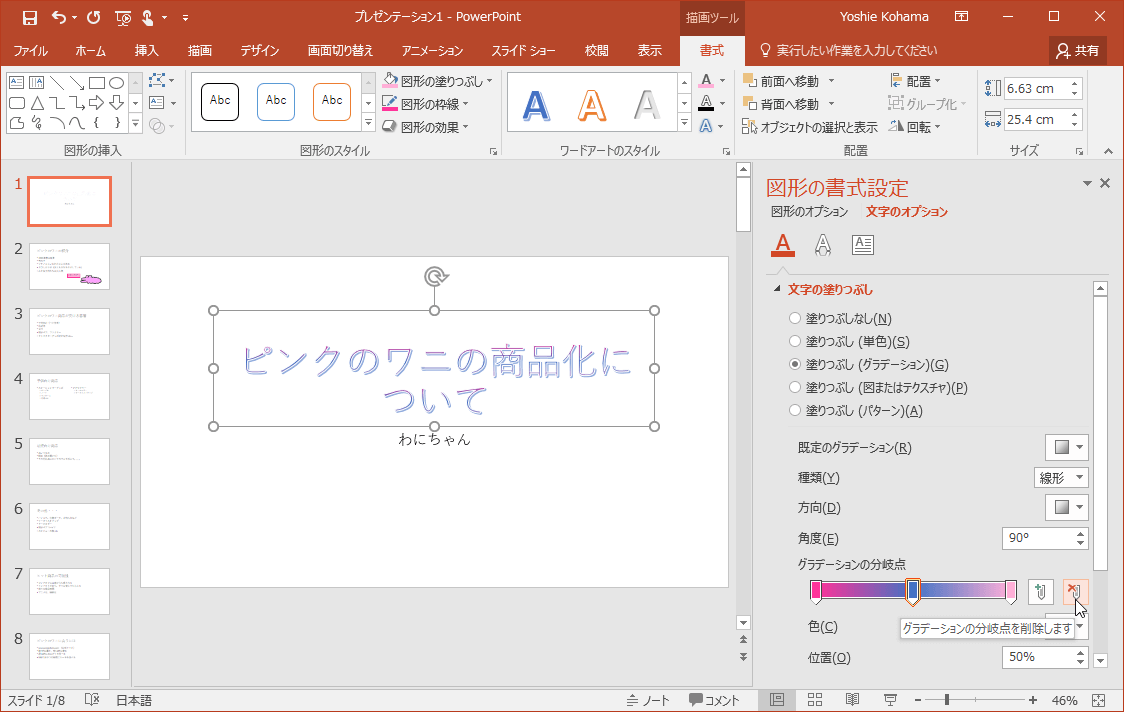The image size is (1124, 712).
Task: Select slide 2 thumbnail
Action: click(69, 266)
